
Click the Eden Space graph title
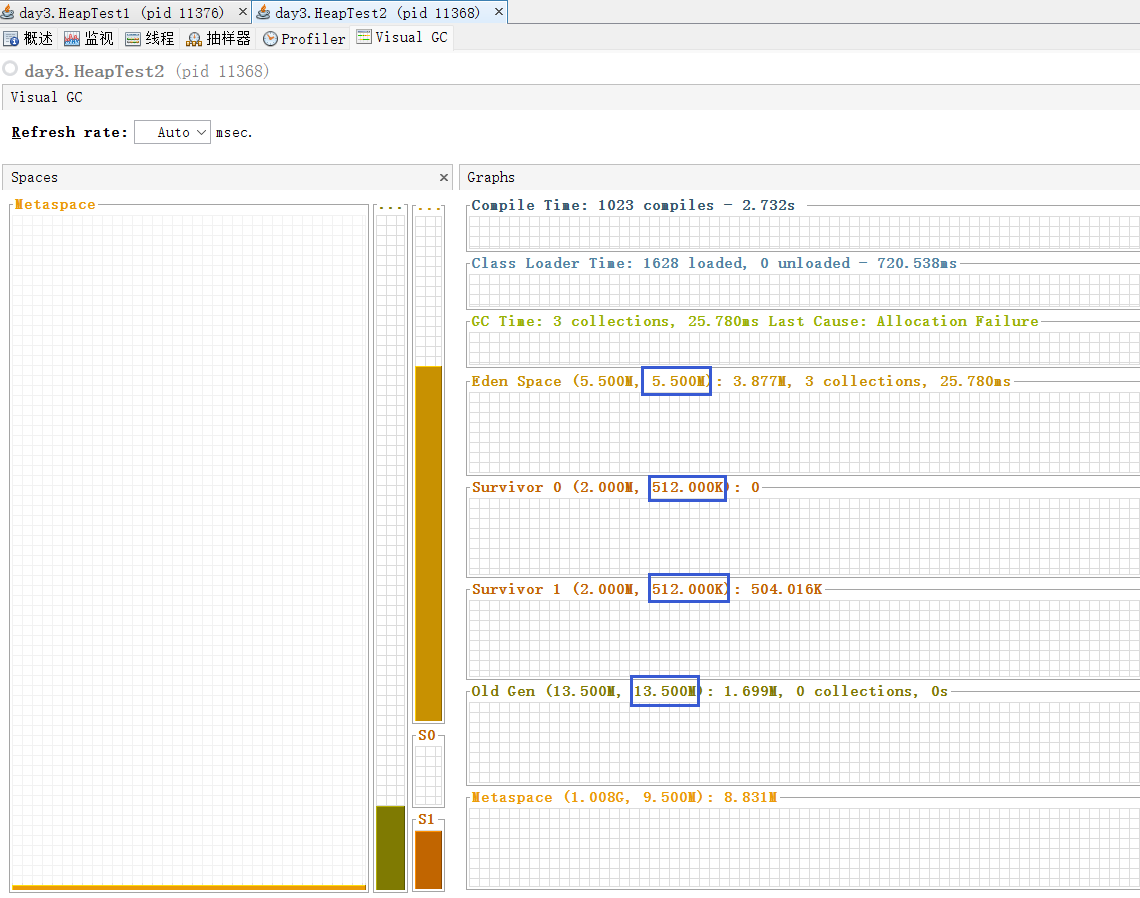click(x=741, y=382)
